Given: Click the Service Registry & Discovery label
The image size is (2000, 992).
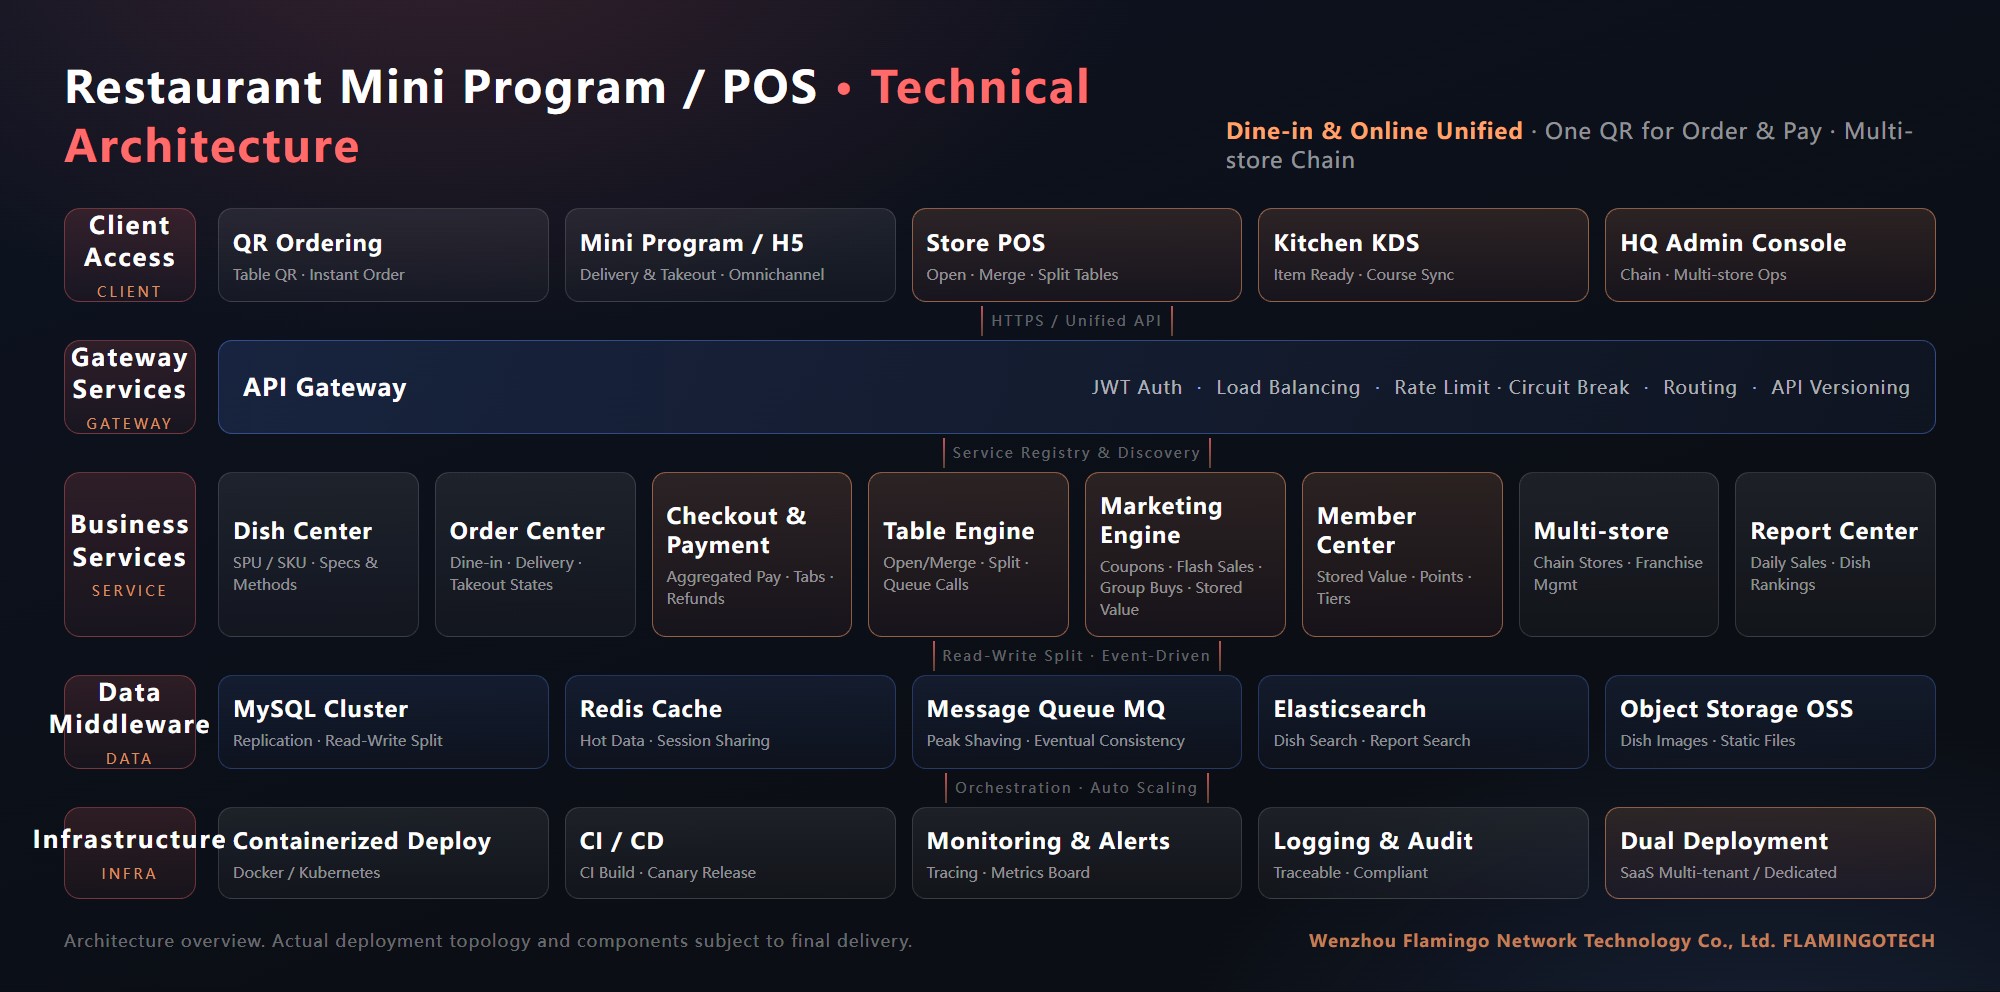Looking at the screenshot, I should pos(1077,453).
